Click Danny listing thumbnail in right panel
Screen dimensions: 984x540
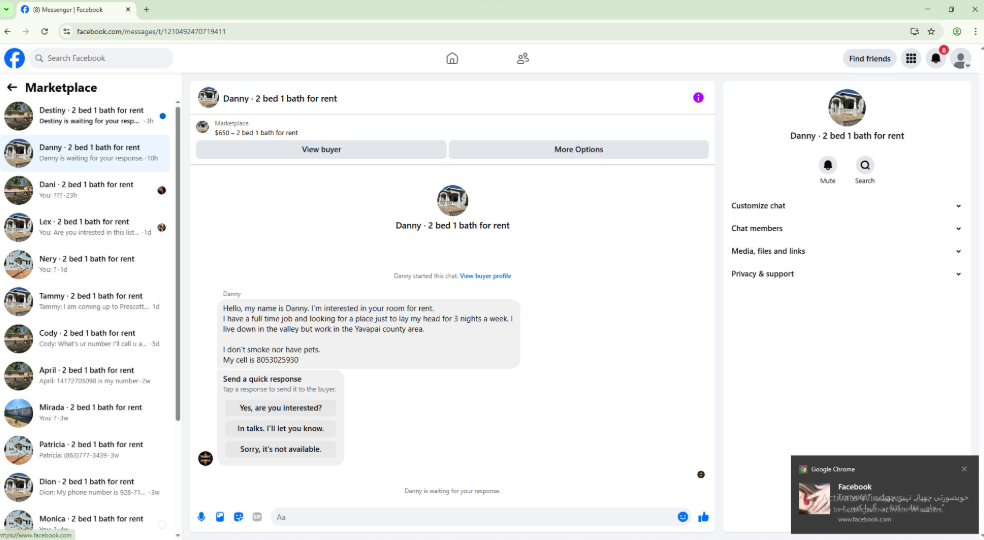click(x=847, y=107)
